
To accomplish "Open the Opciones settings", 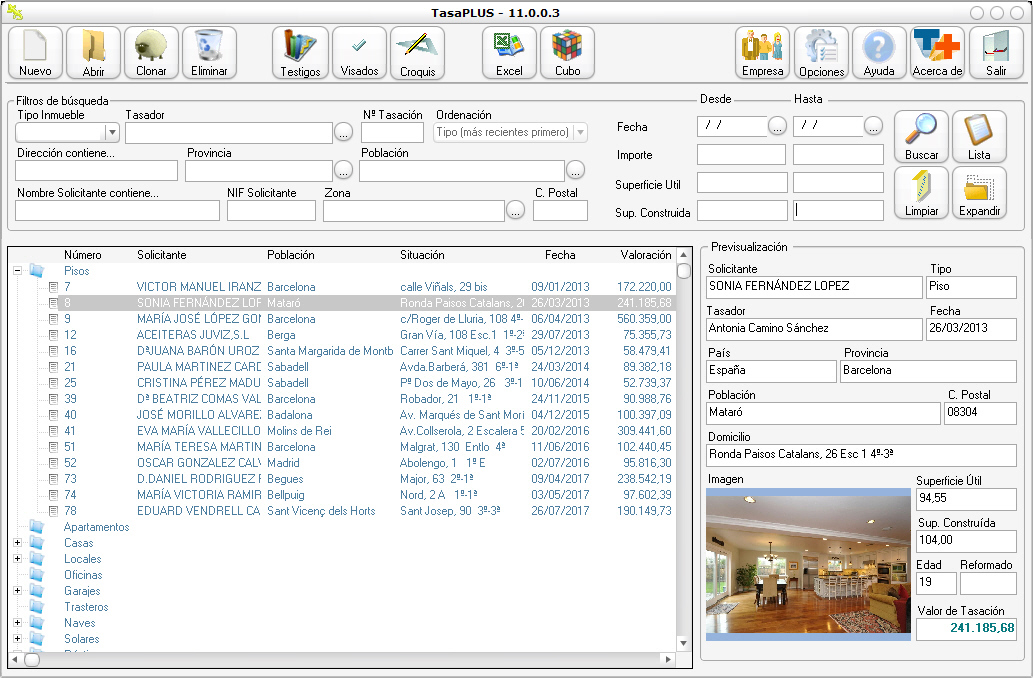I will click(821, 52).
